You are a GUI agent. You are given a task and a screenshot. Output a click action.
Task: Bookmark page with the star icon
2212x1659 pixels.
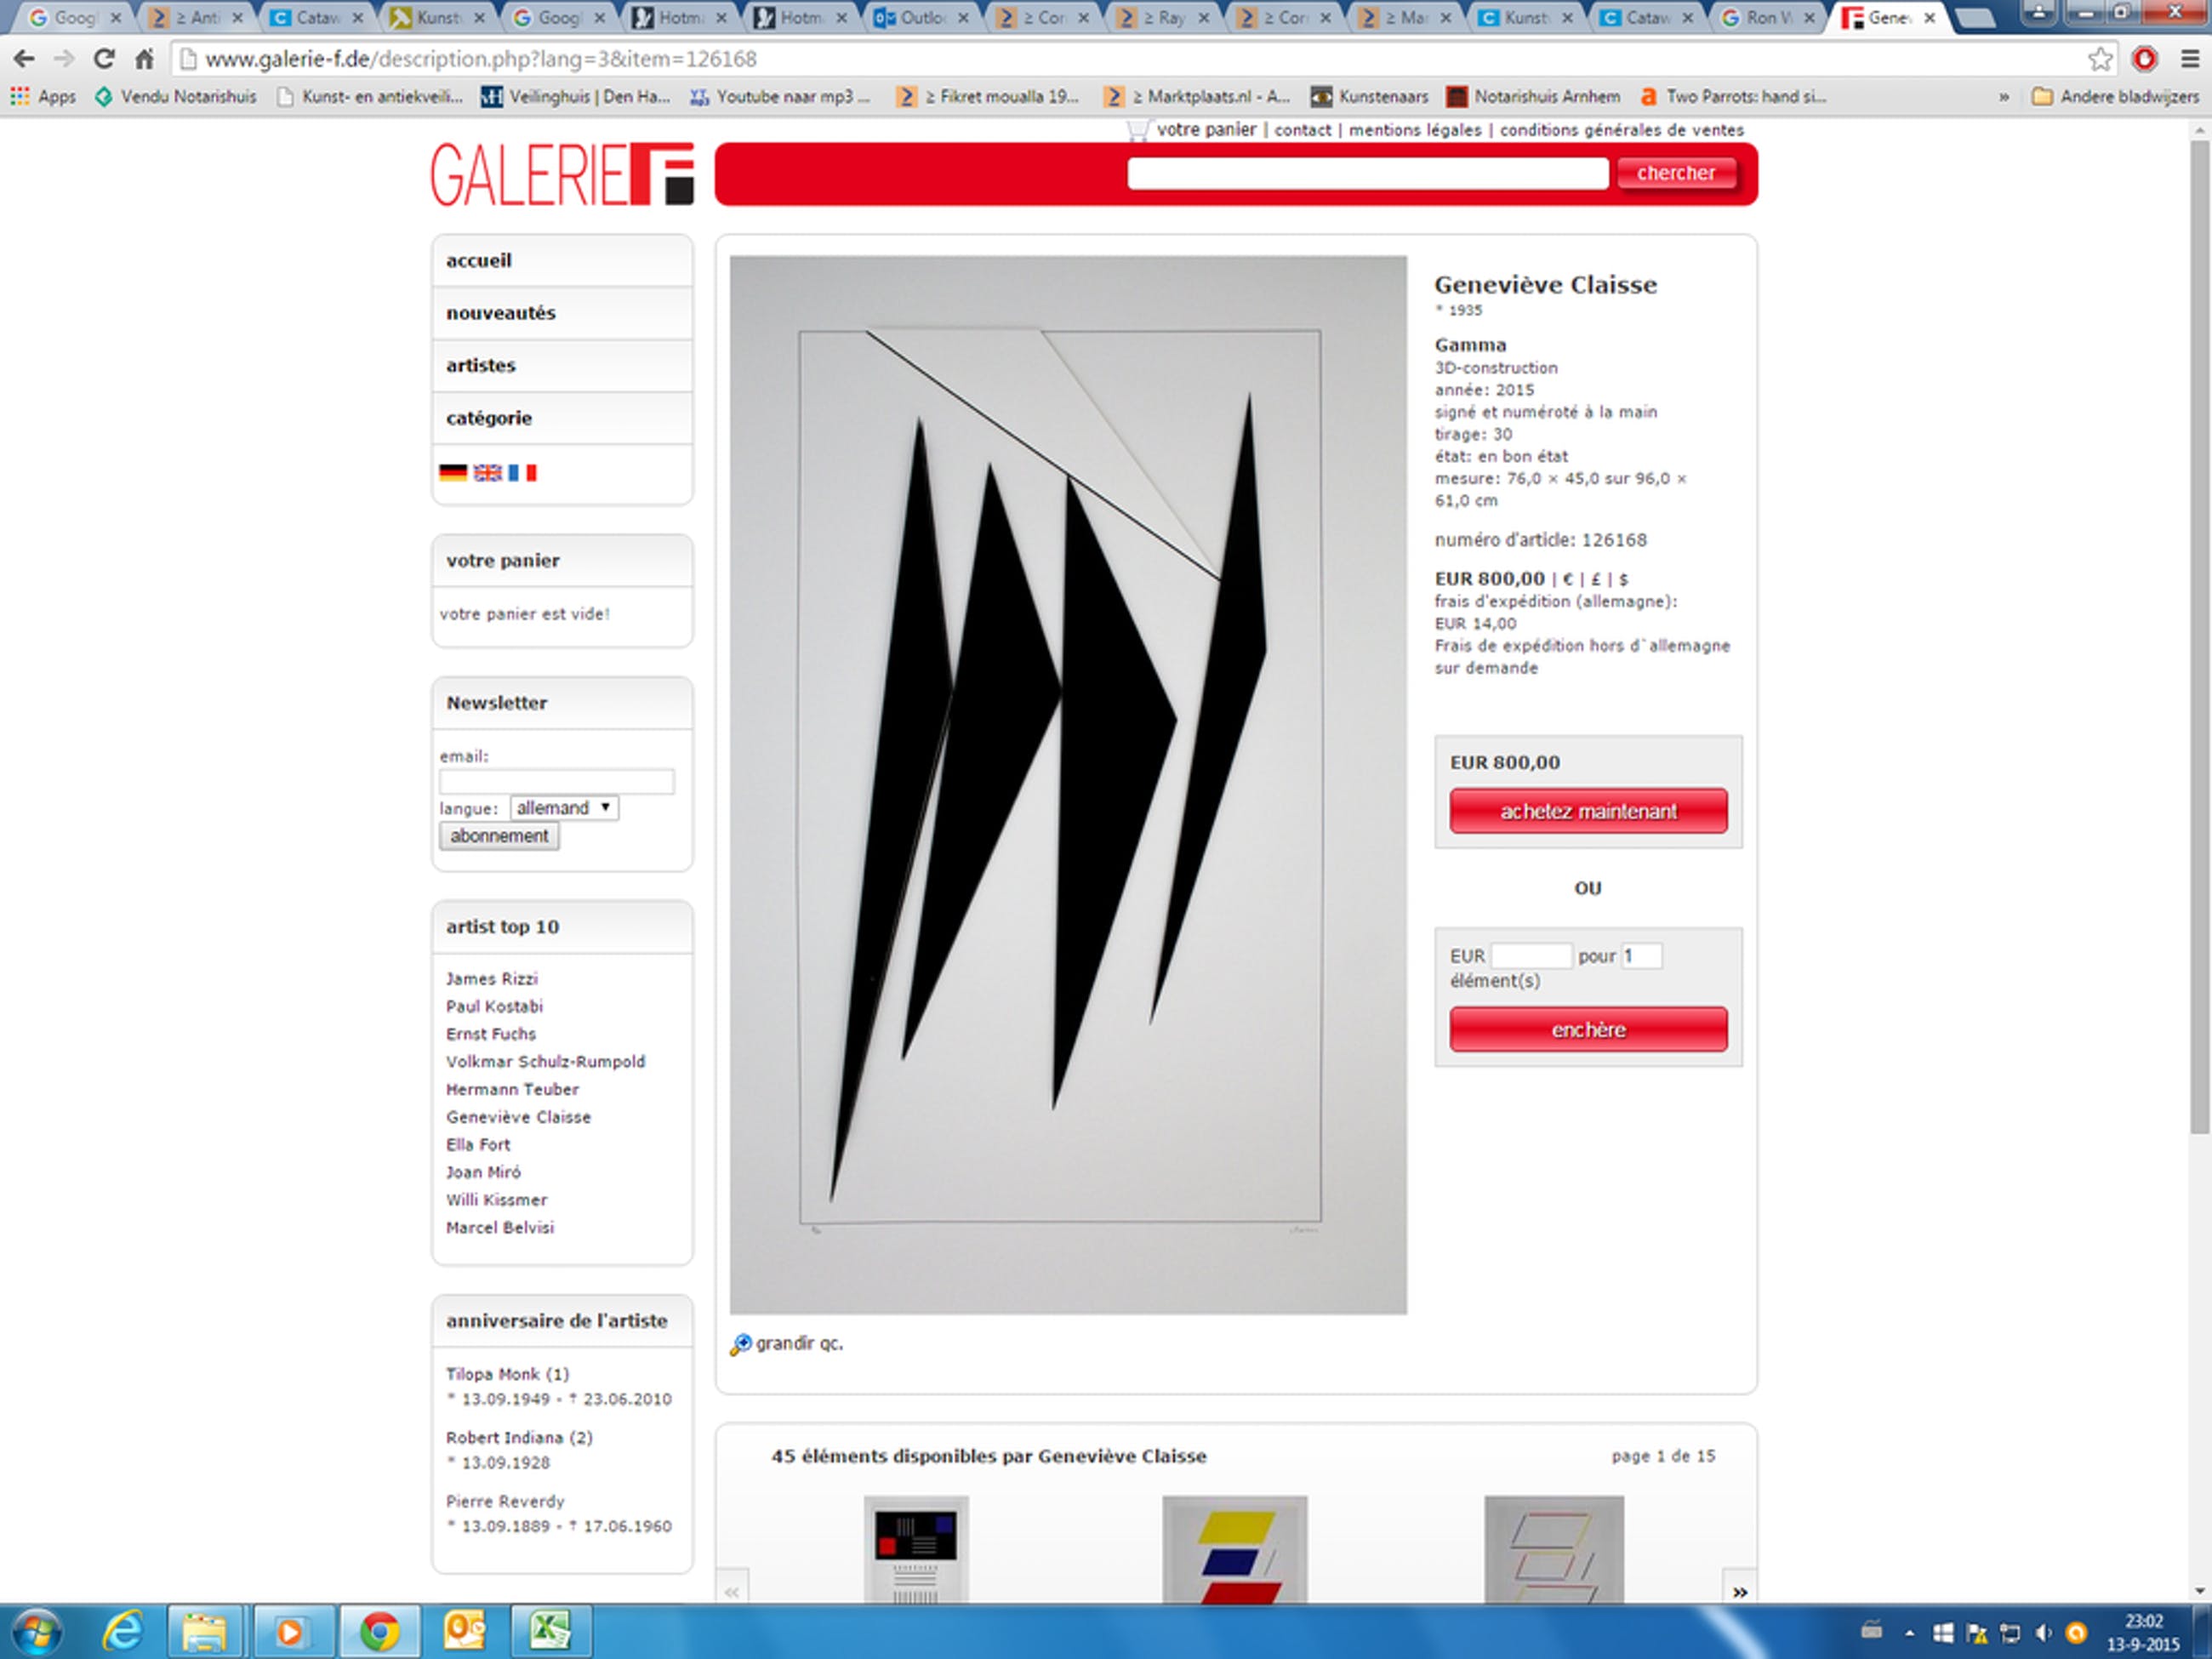point(2100,59)
